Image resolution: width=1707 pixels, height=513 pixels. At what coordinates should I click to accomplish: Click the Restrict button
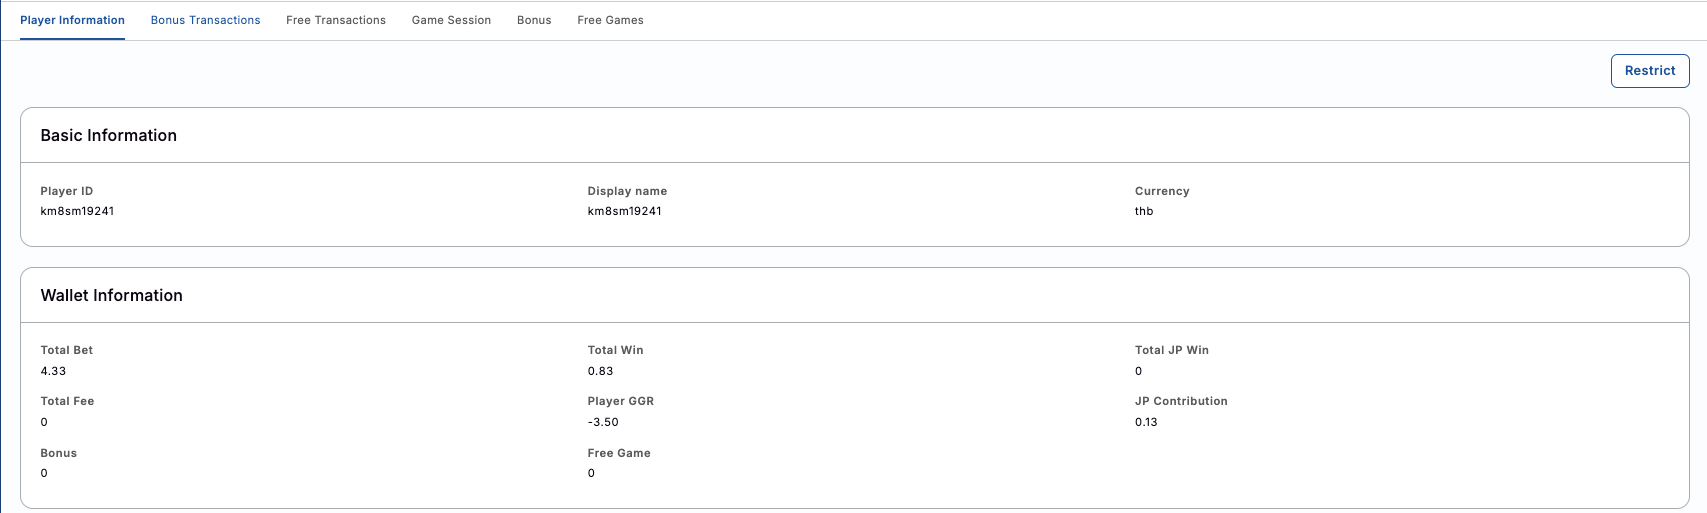point(1649,71)
